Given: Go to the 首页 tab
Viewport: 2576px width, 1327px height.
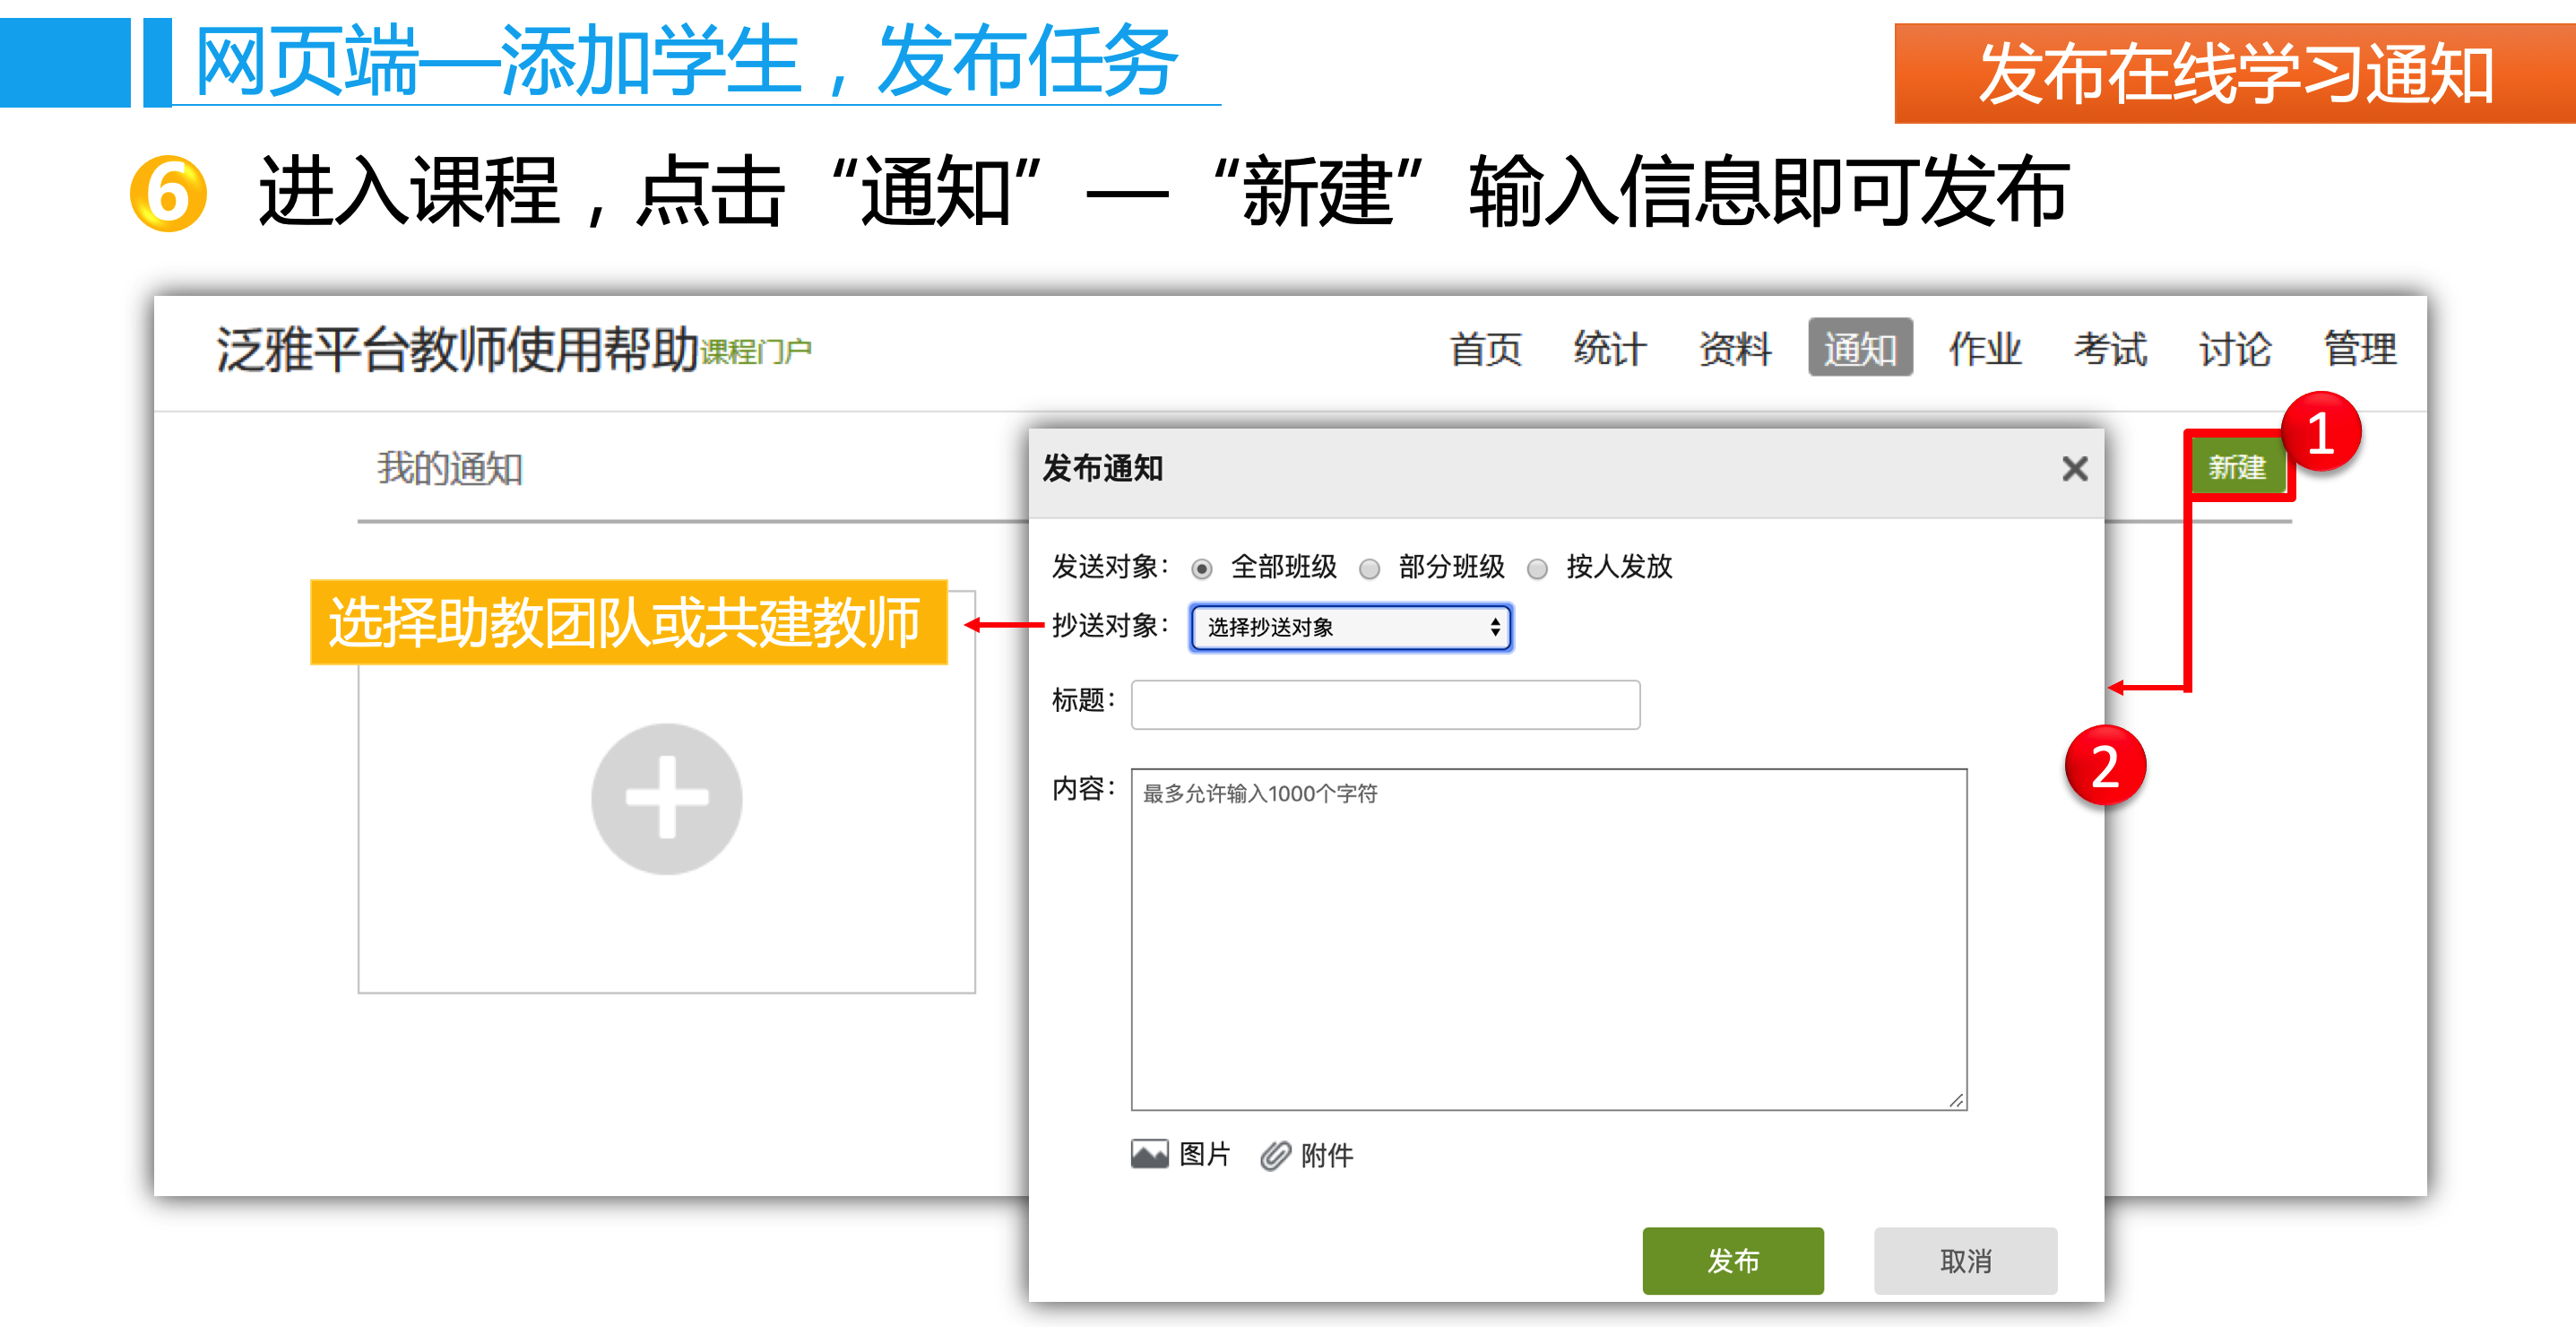Looking at the screenshot, I should (1485, 349).
